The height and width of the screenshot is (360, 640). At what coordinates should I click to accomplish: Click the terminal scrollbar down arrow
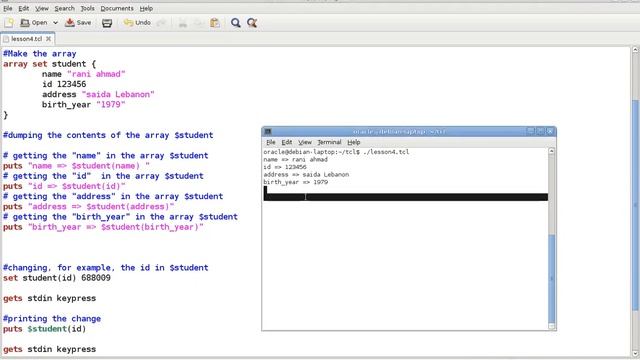click(551, 326)
